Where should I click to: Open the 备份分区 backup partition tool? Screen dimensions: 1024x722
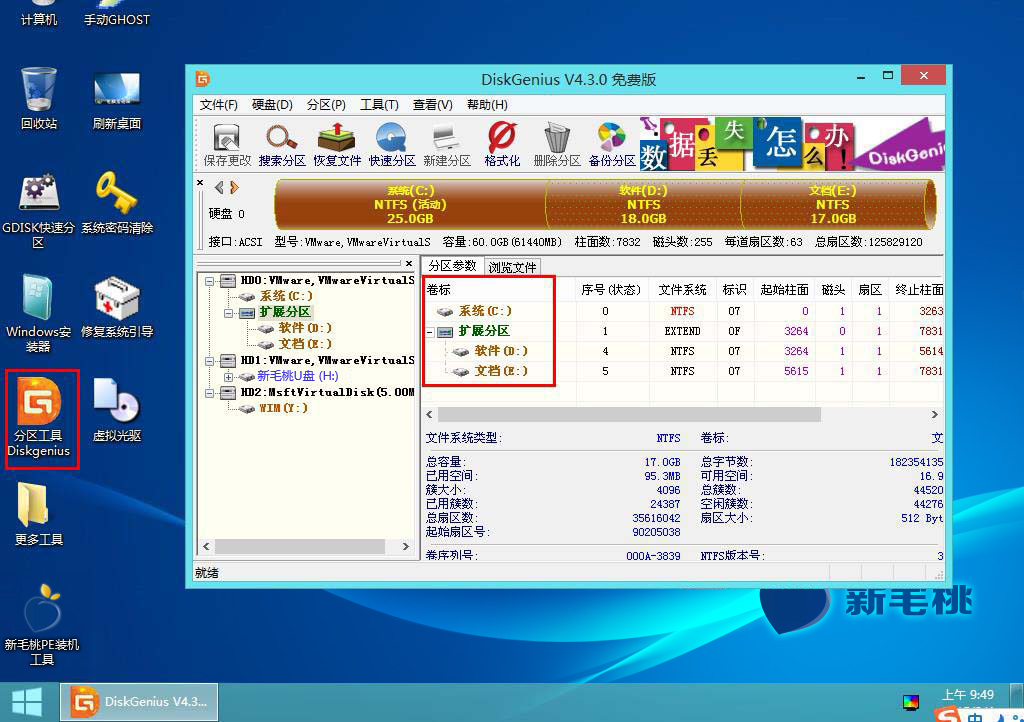[612, 145]
